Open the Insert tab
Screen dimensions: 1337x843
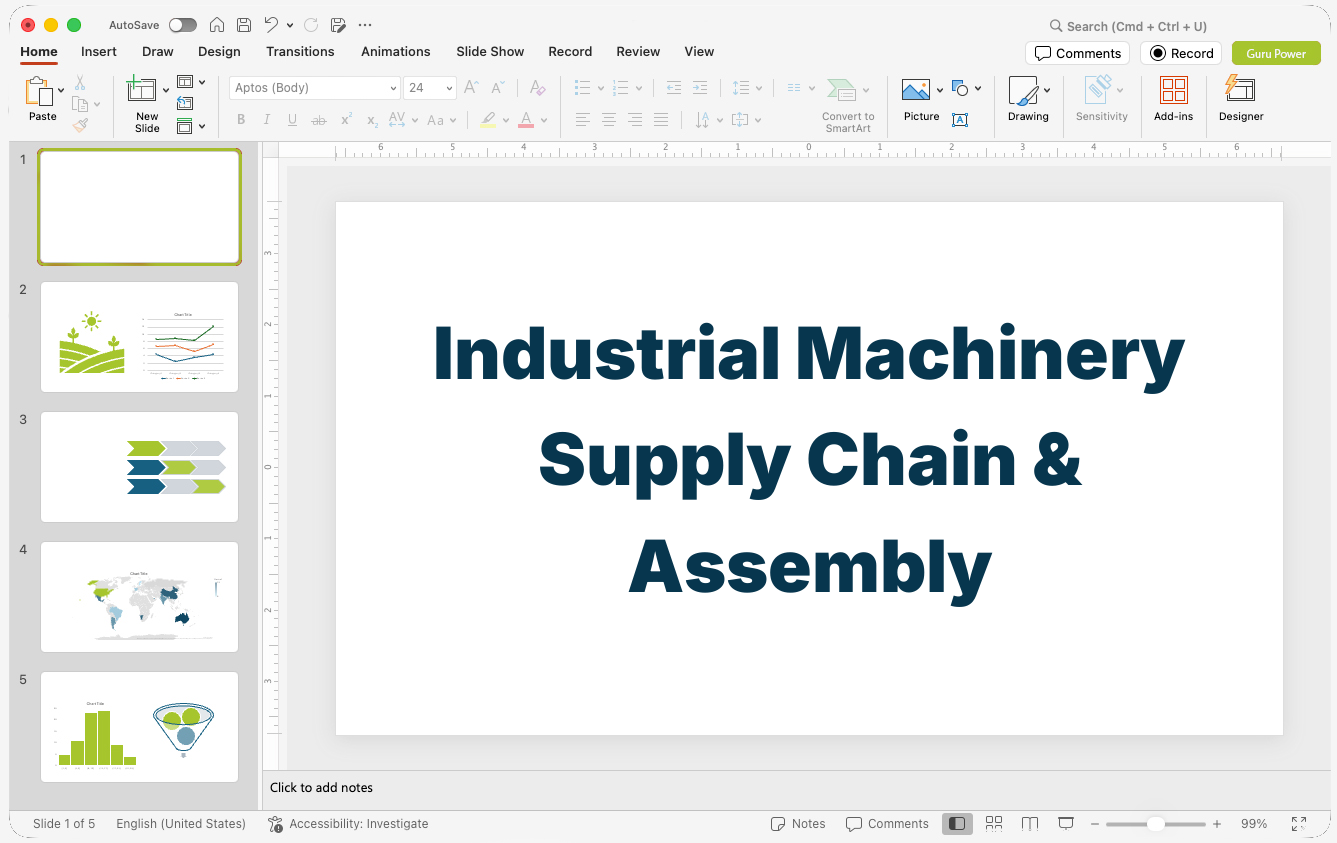99,52
